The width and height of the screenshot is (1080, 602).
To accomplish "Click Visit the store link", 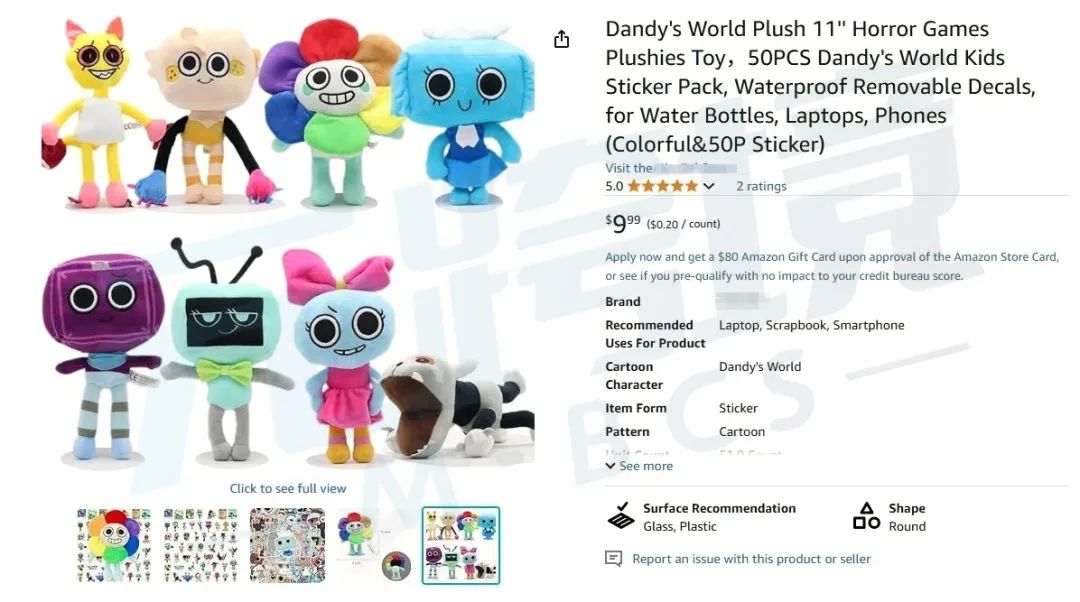I will 671,168.
